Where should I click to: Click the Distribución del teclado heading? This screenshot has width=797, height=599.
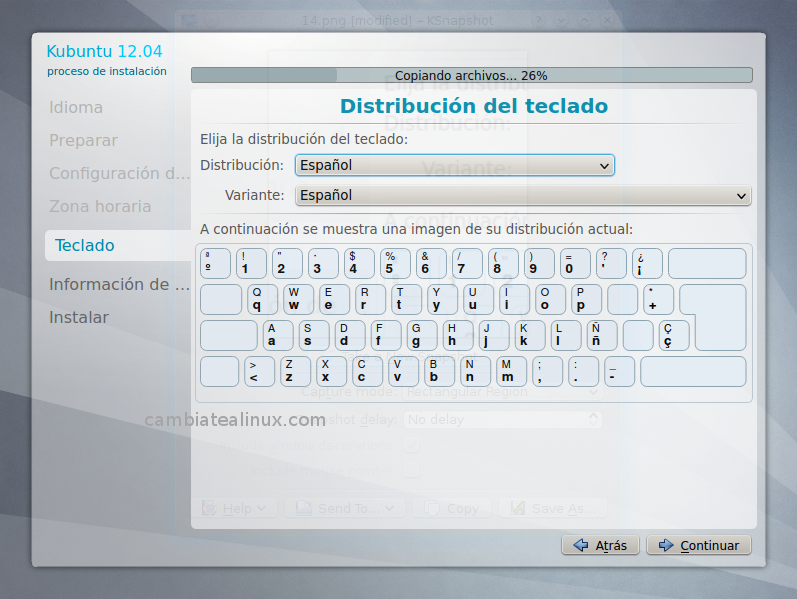(x=474, y=106)
